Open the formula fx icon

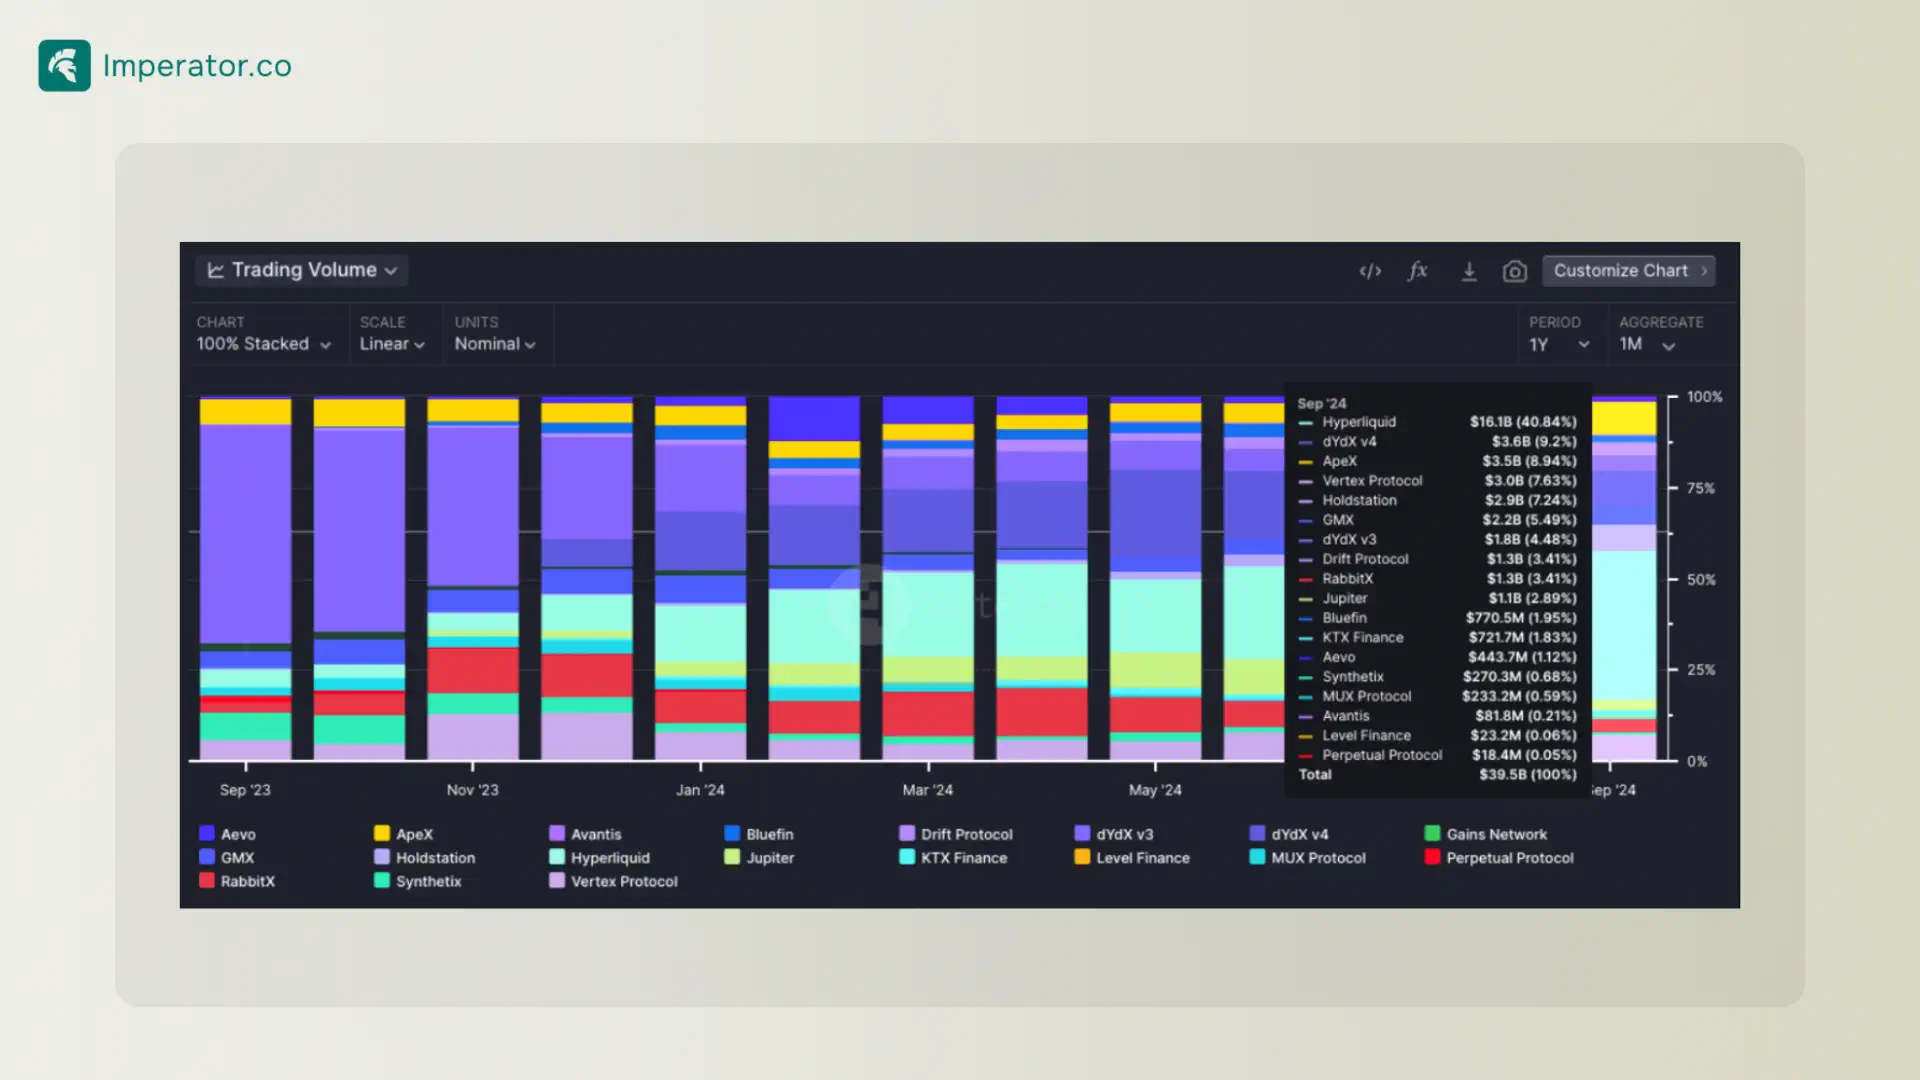(1418, 271)
